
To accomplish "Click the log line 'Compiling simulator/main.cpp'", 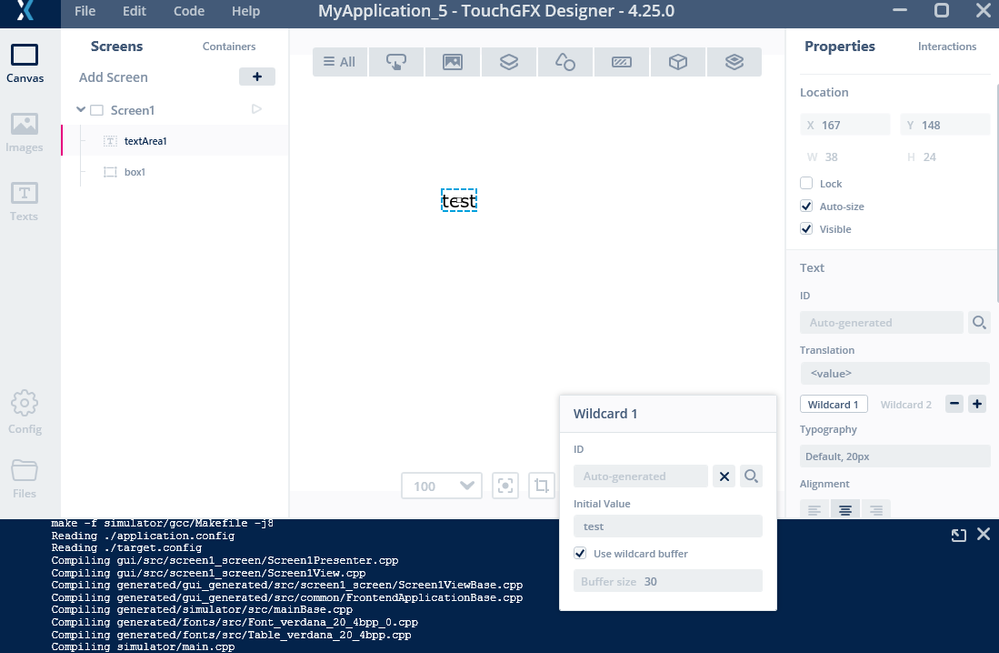I will 143,647.
